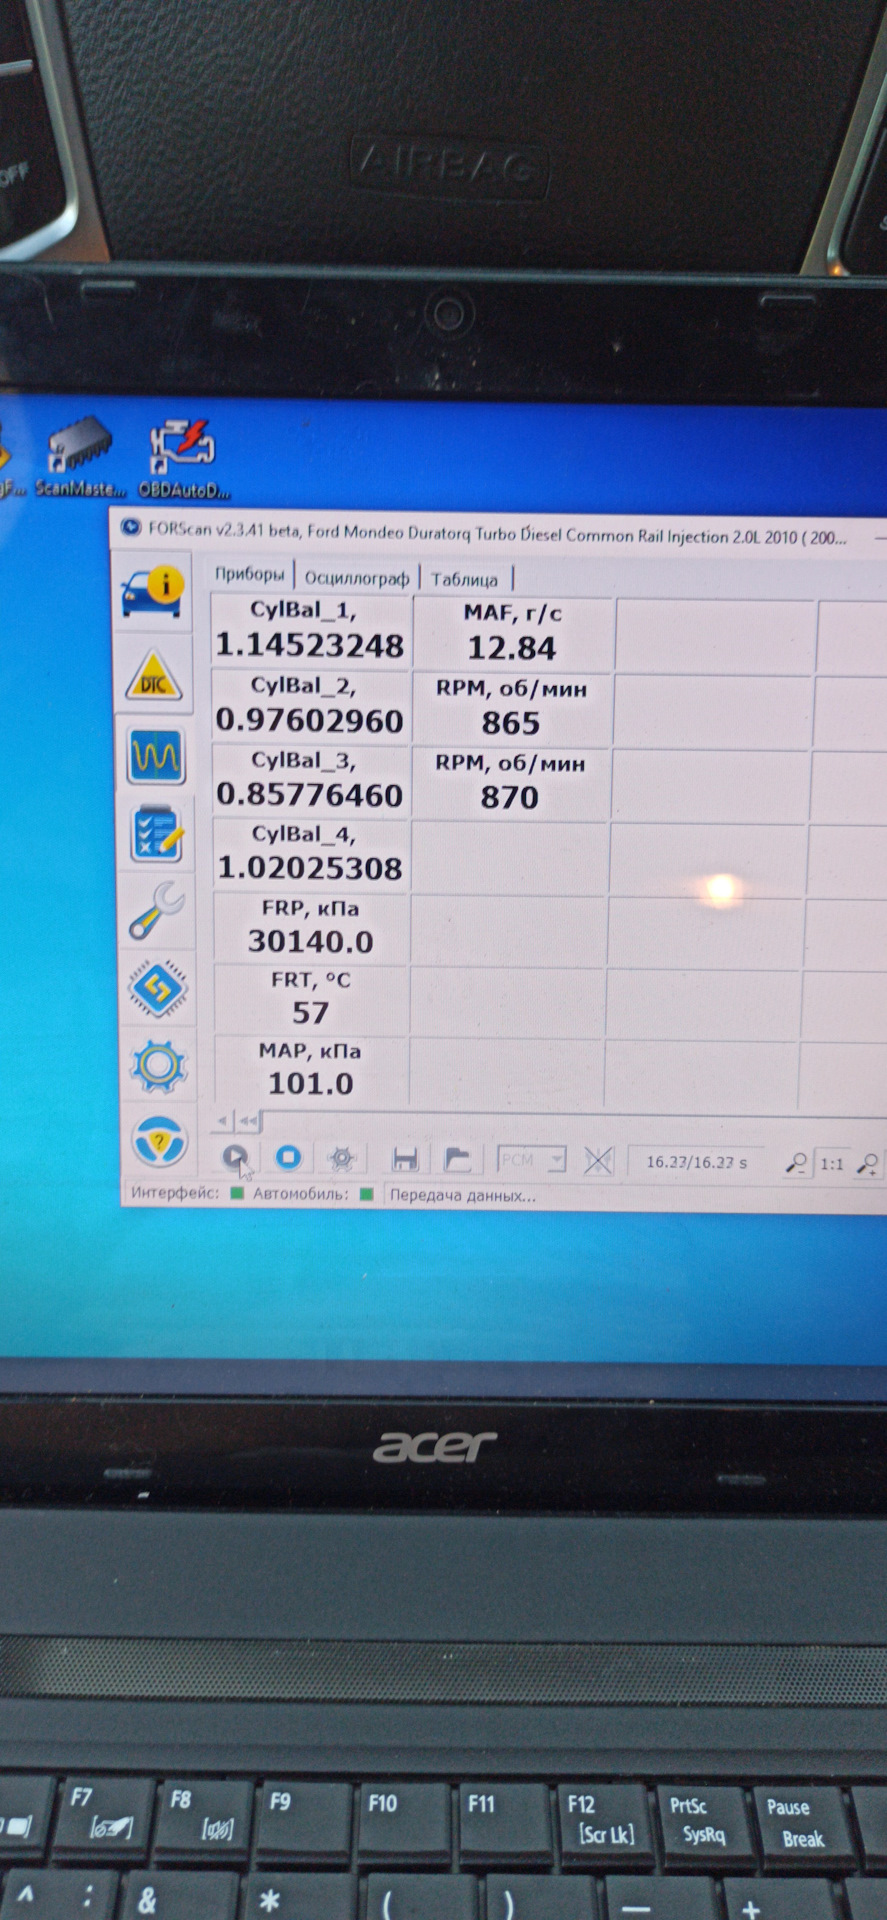This screenshot has width=887, height=1920.
Task: Select the RPM gauge showing 865
Action: (x=511, y=708)
